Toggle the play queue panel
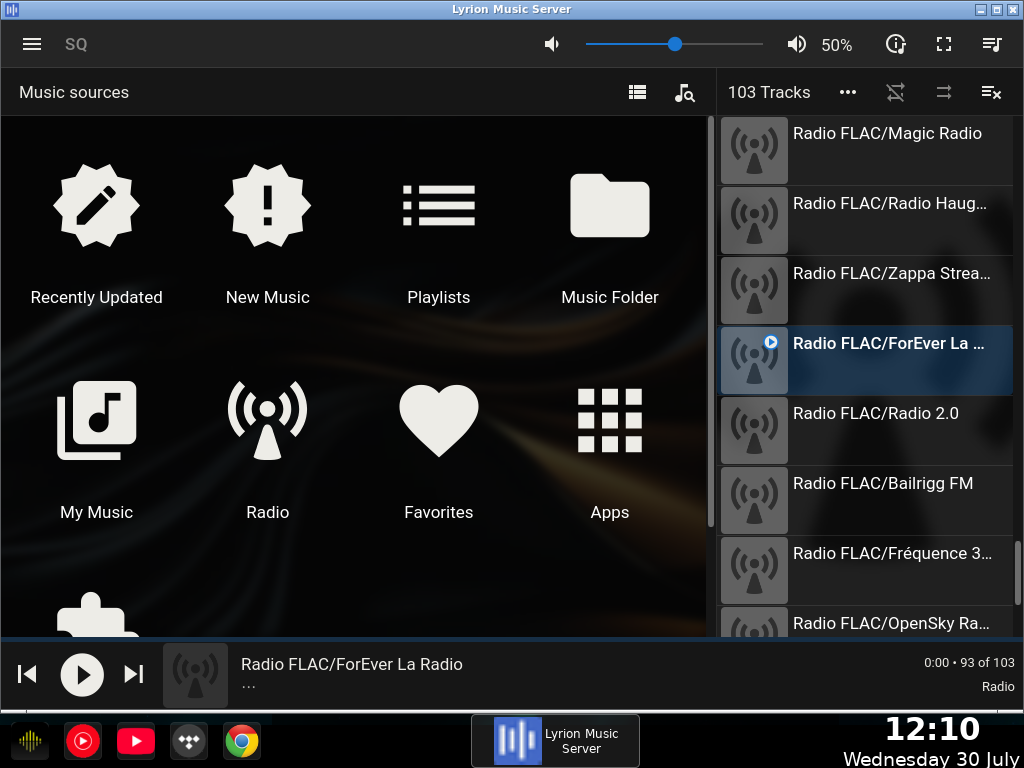1024x768 pixels. [x=992, y=44]
